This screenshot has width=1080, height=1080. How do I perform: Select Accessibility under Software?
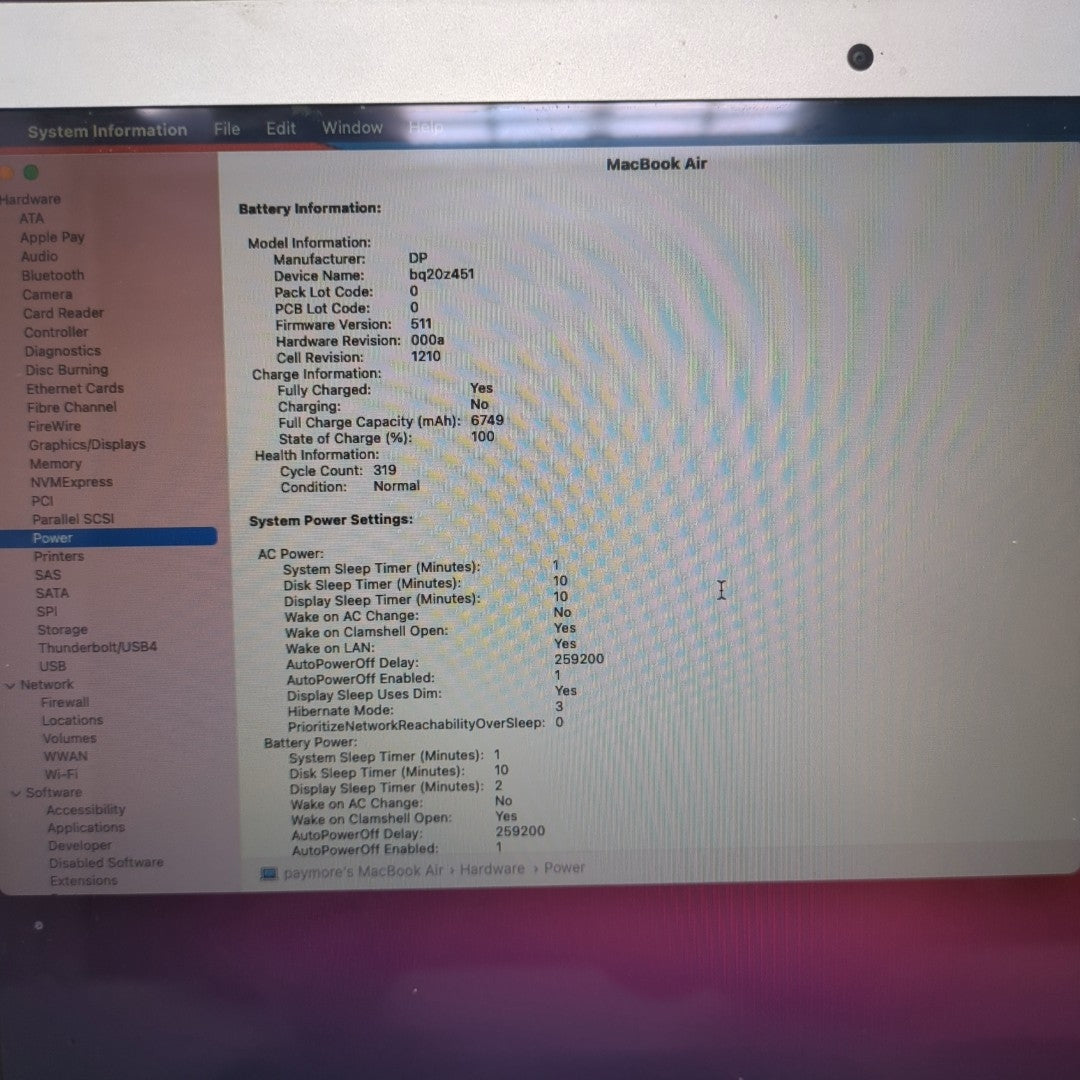click(85, 810)
